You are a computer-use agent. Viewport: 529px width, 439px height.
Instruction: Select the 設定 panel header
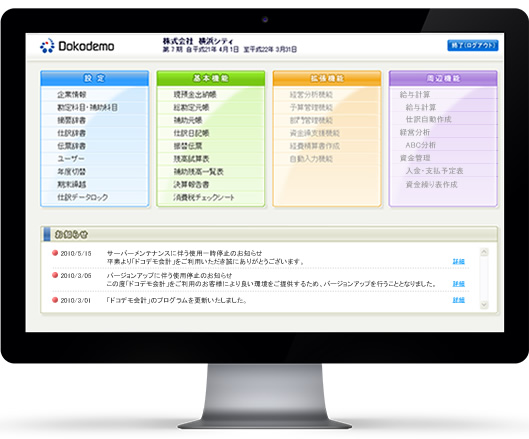click(x=94, y=78)
